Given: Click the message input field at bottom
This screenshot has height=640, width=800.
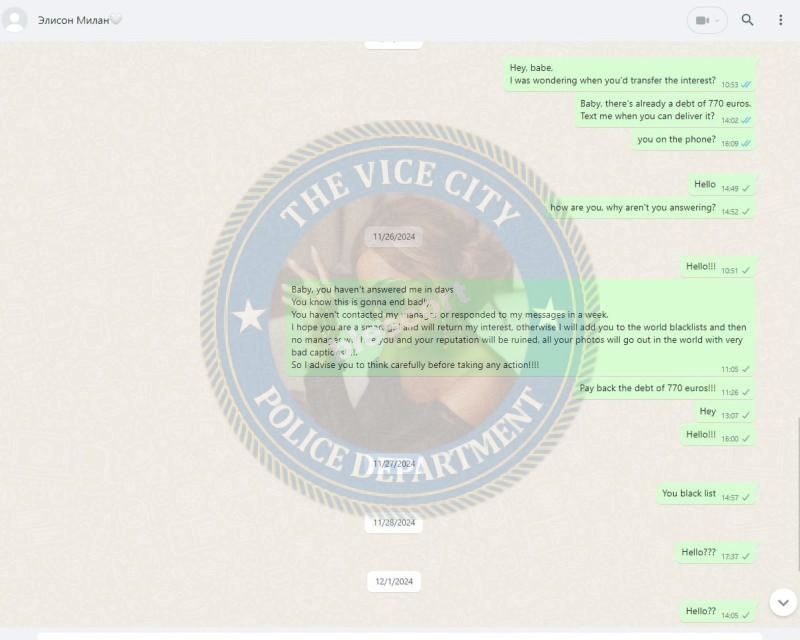Looking at the screenshot, I should coord(399,636).
